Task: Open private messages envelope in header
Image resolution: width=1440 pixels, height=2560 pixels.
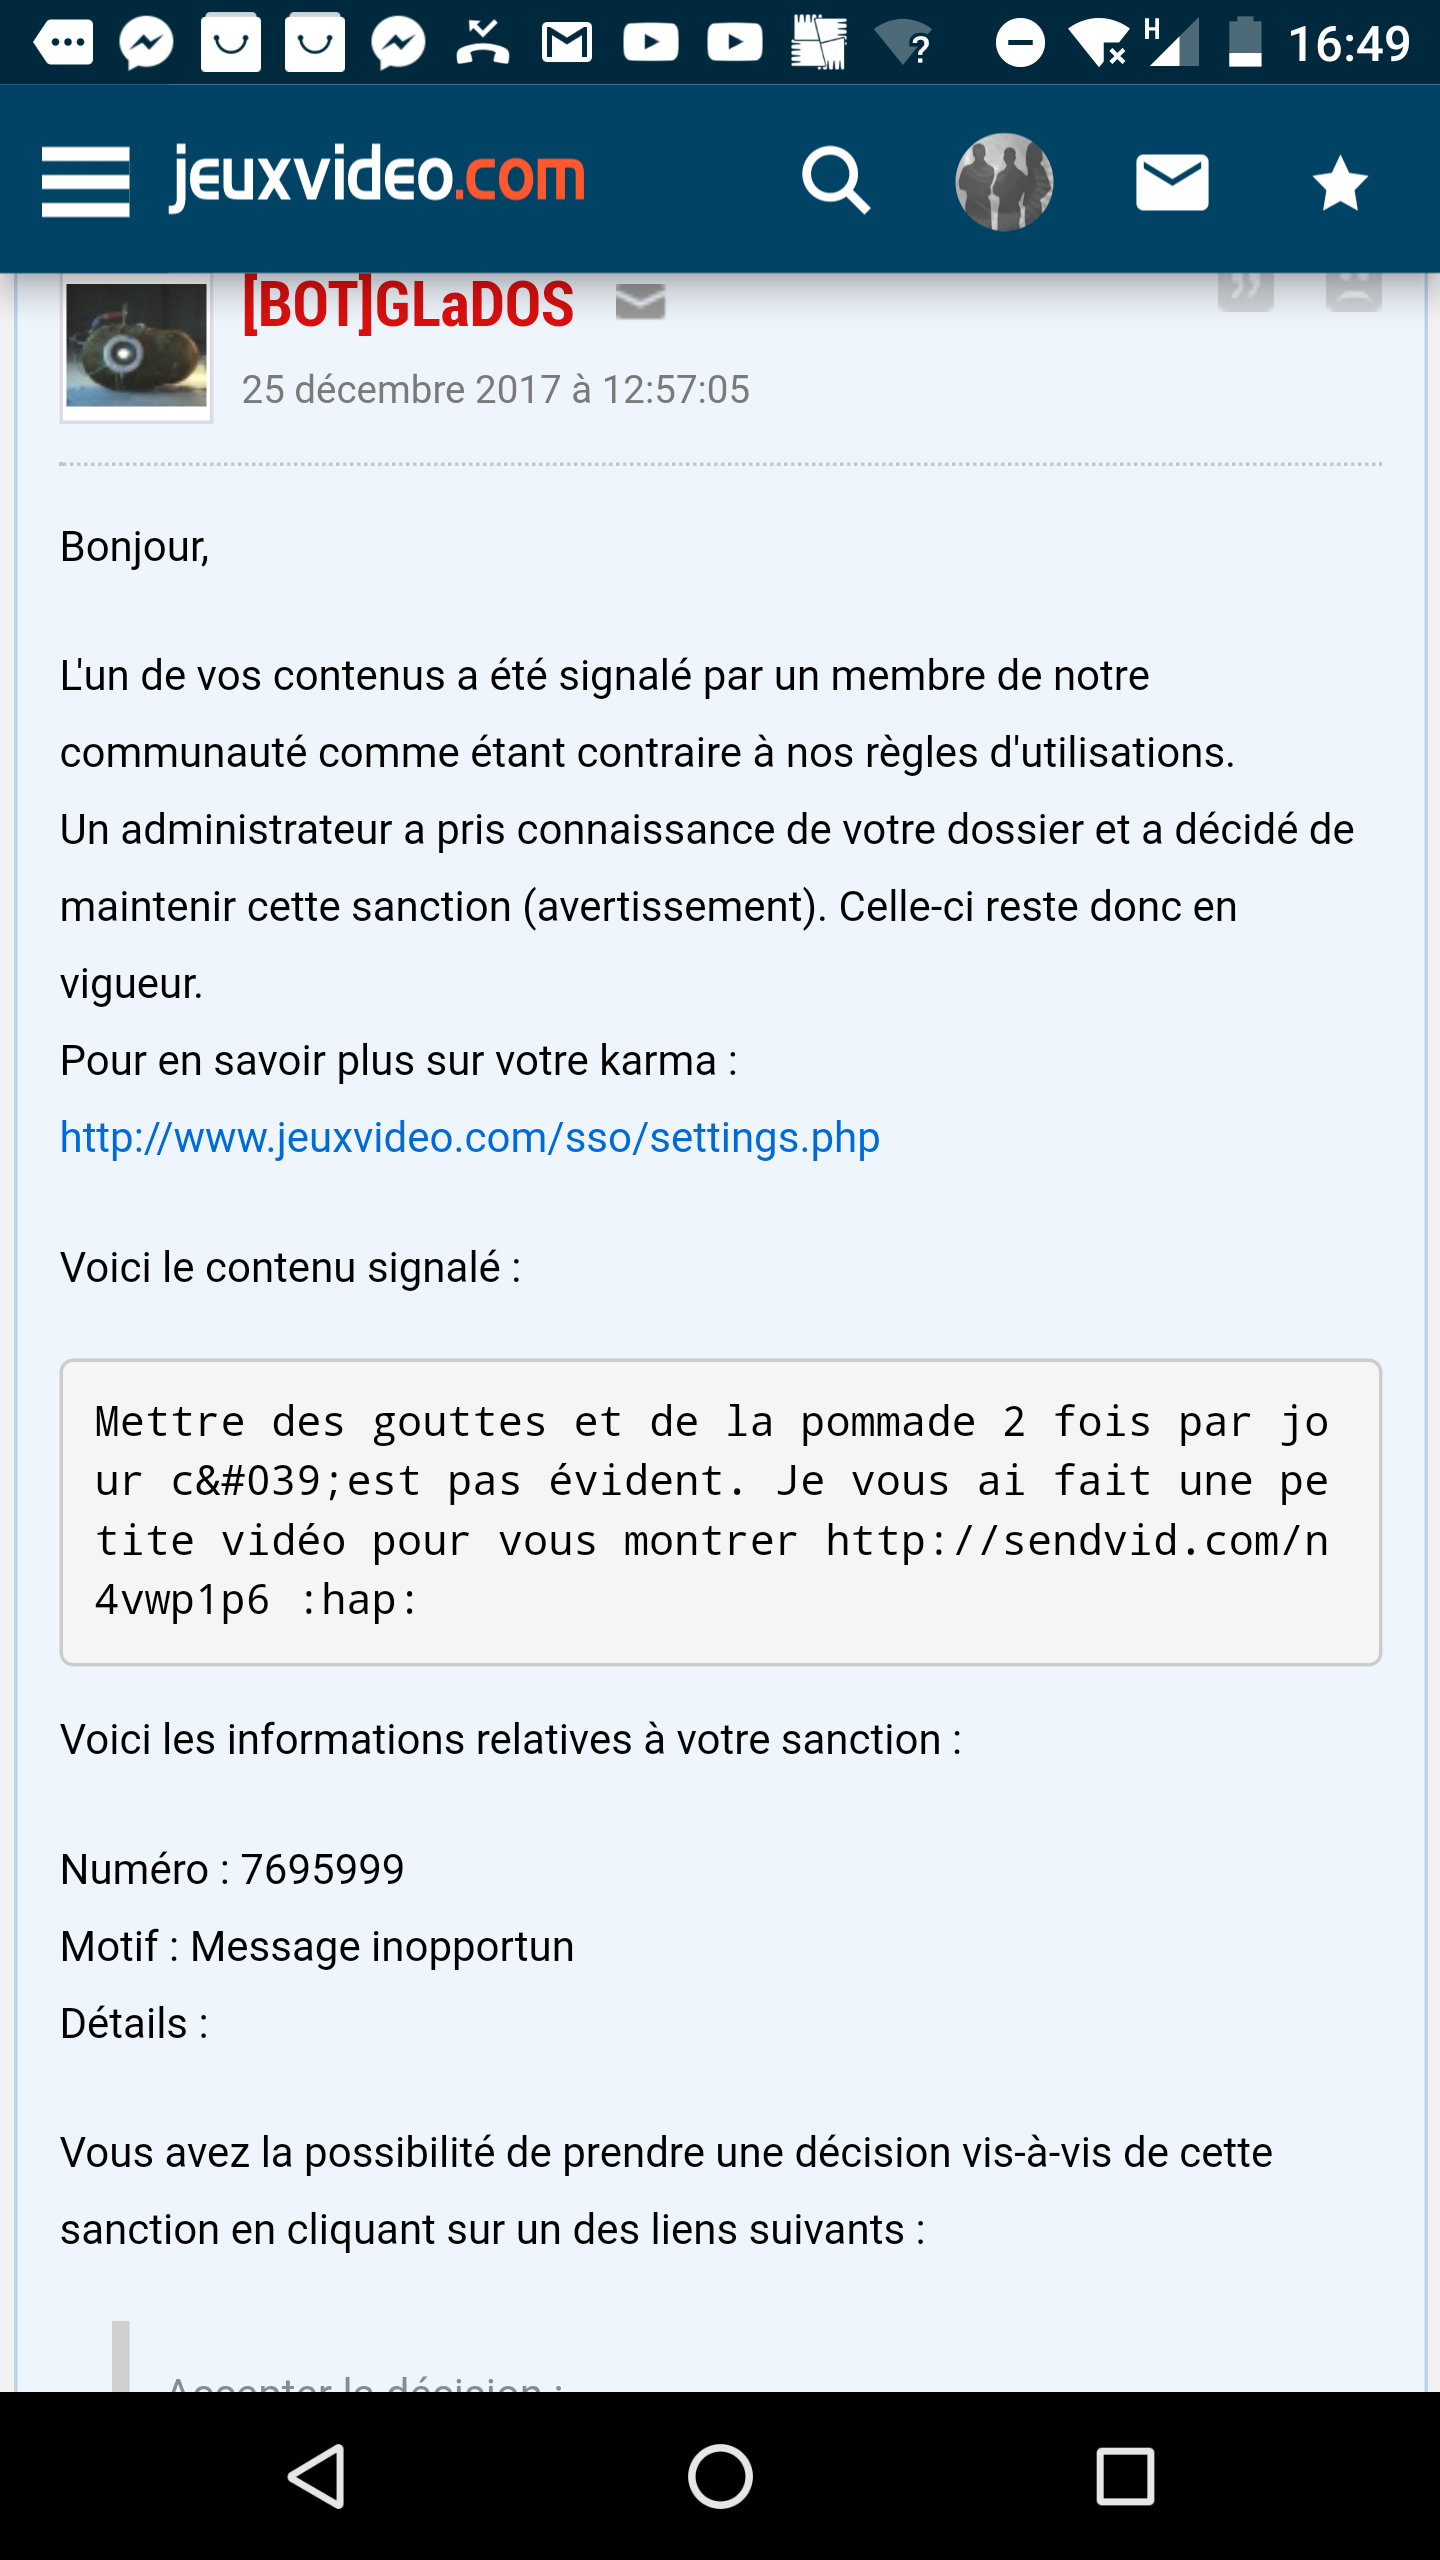Action: [x=1172, y=182]
